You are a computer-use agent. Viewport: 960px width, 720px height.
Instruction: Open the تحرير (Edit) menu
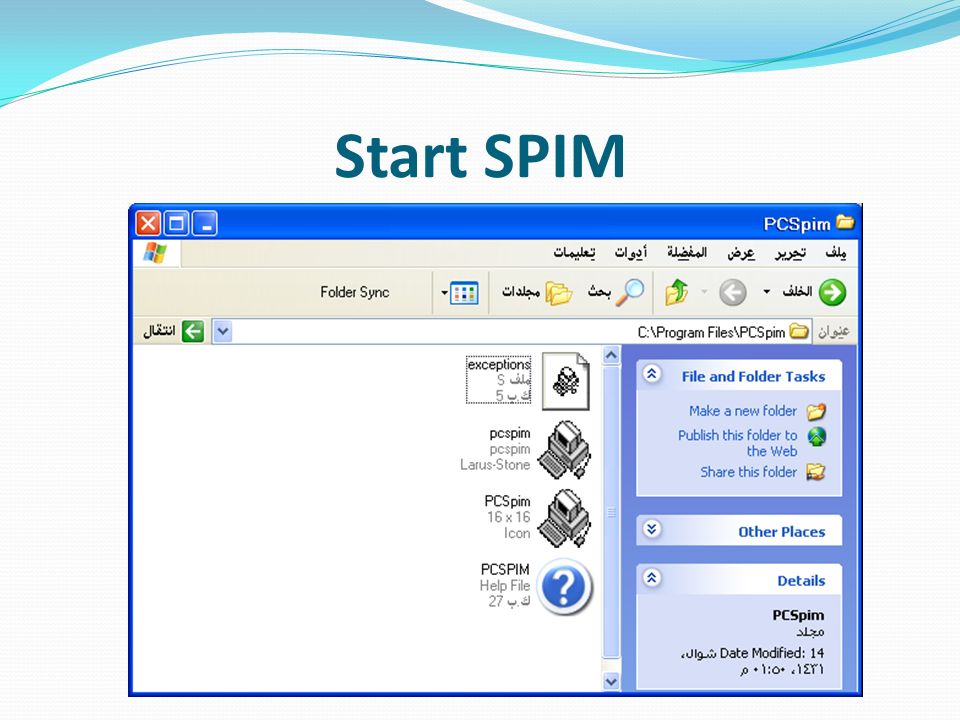(x=790, y=253)
